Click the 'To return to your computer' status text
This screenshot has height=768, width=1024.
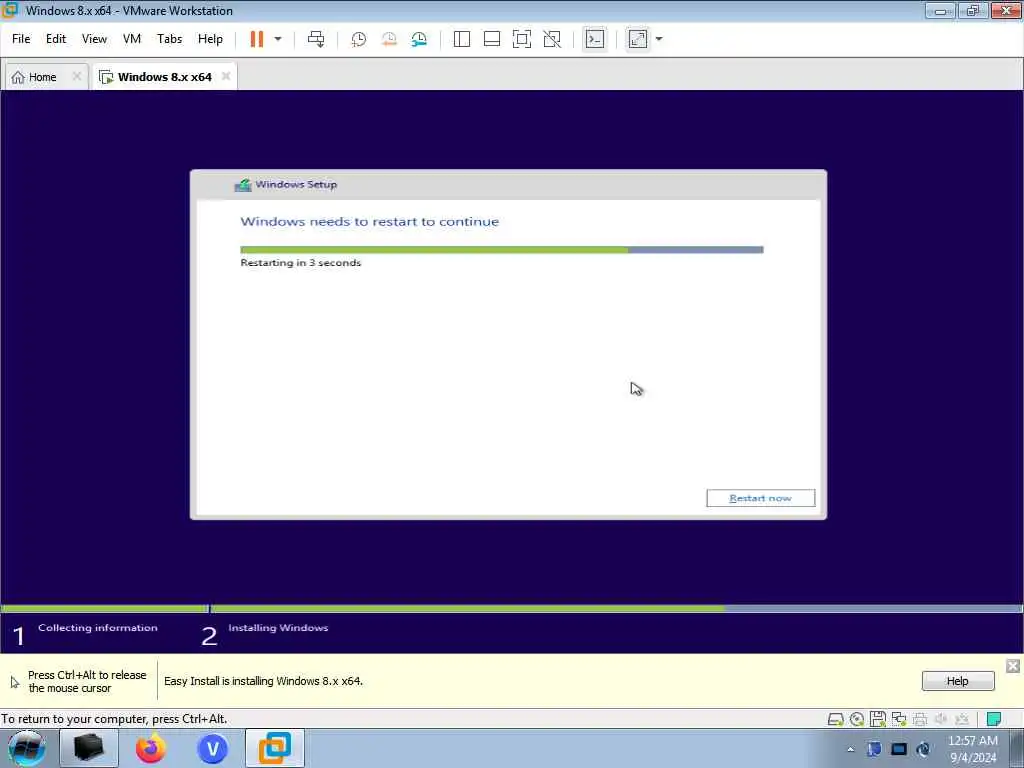tap(114, 719)
